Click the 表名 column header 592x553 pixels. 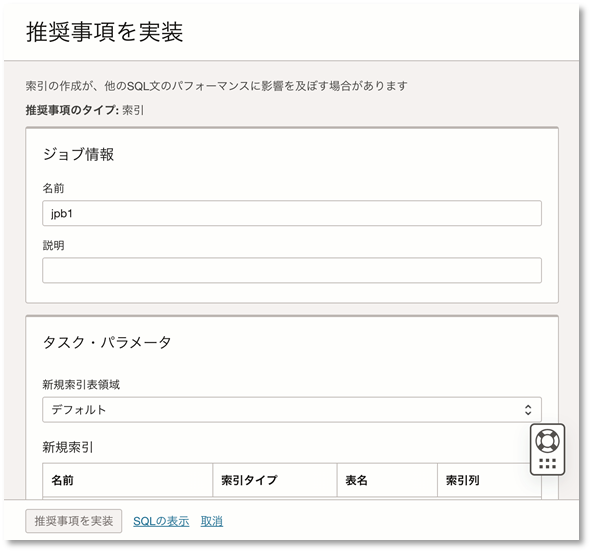(387, 480)
